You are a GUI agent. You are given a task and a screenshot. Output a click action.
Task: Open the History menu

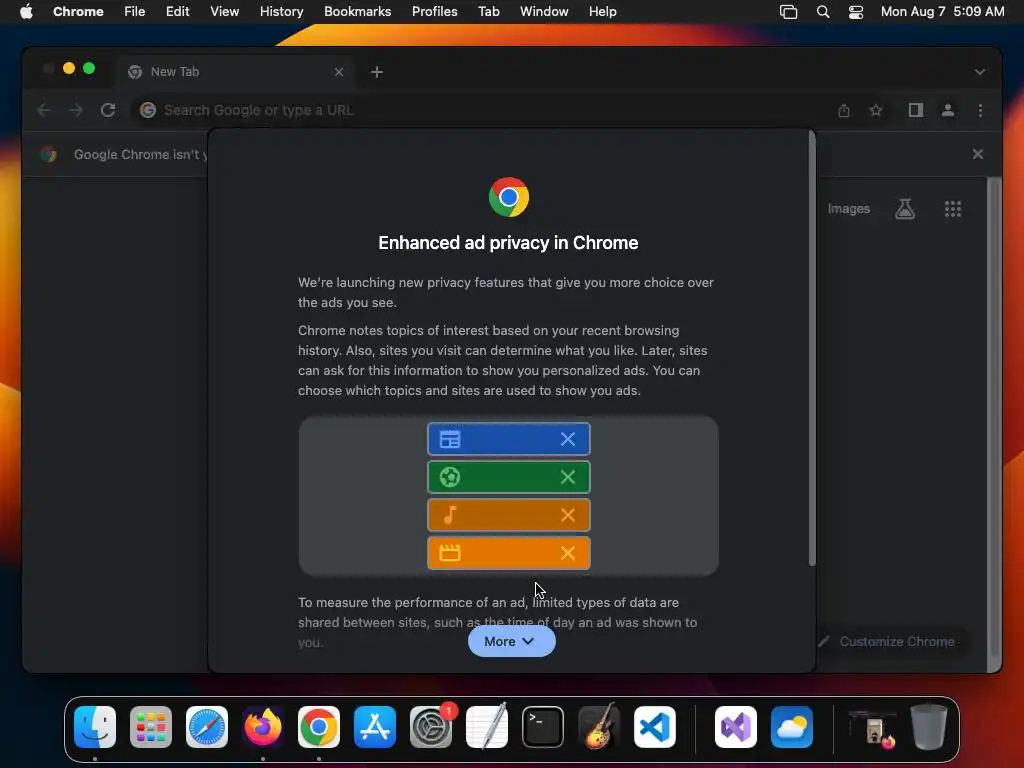[281, 12]
